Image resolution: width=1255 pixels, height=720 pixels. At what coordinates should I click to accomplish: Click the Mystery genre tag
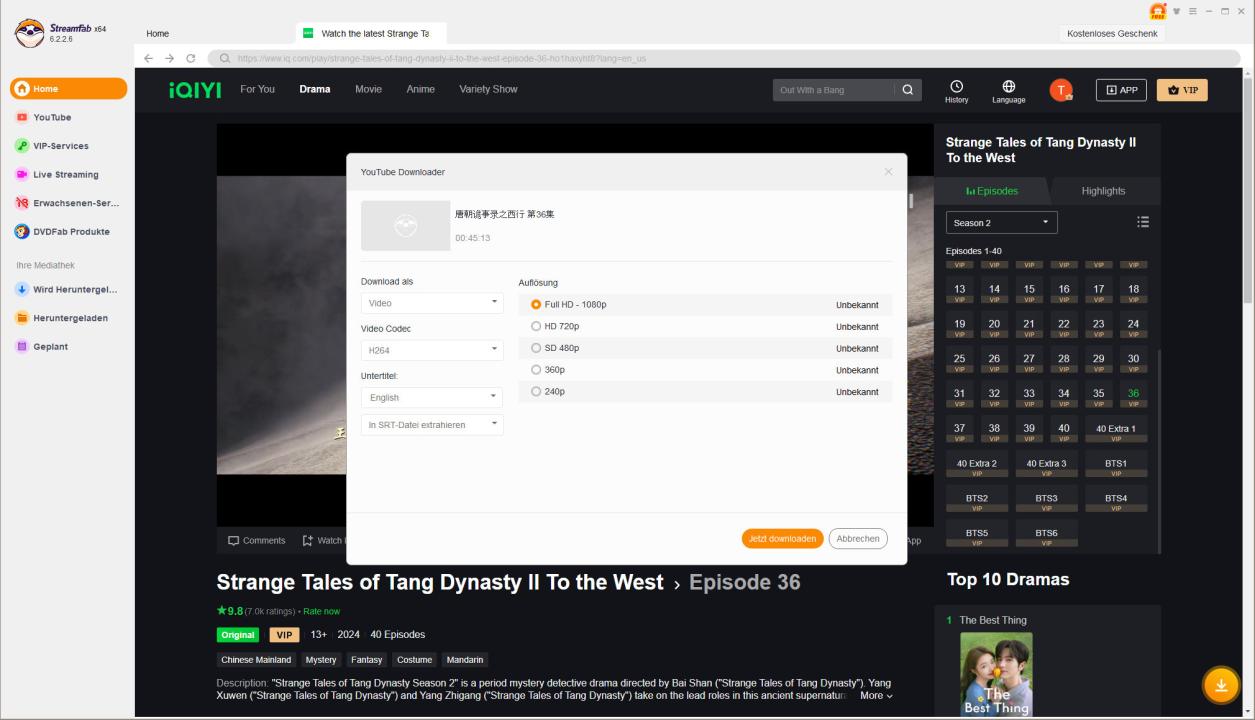(321, 659)
